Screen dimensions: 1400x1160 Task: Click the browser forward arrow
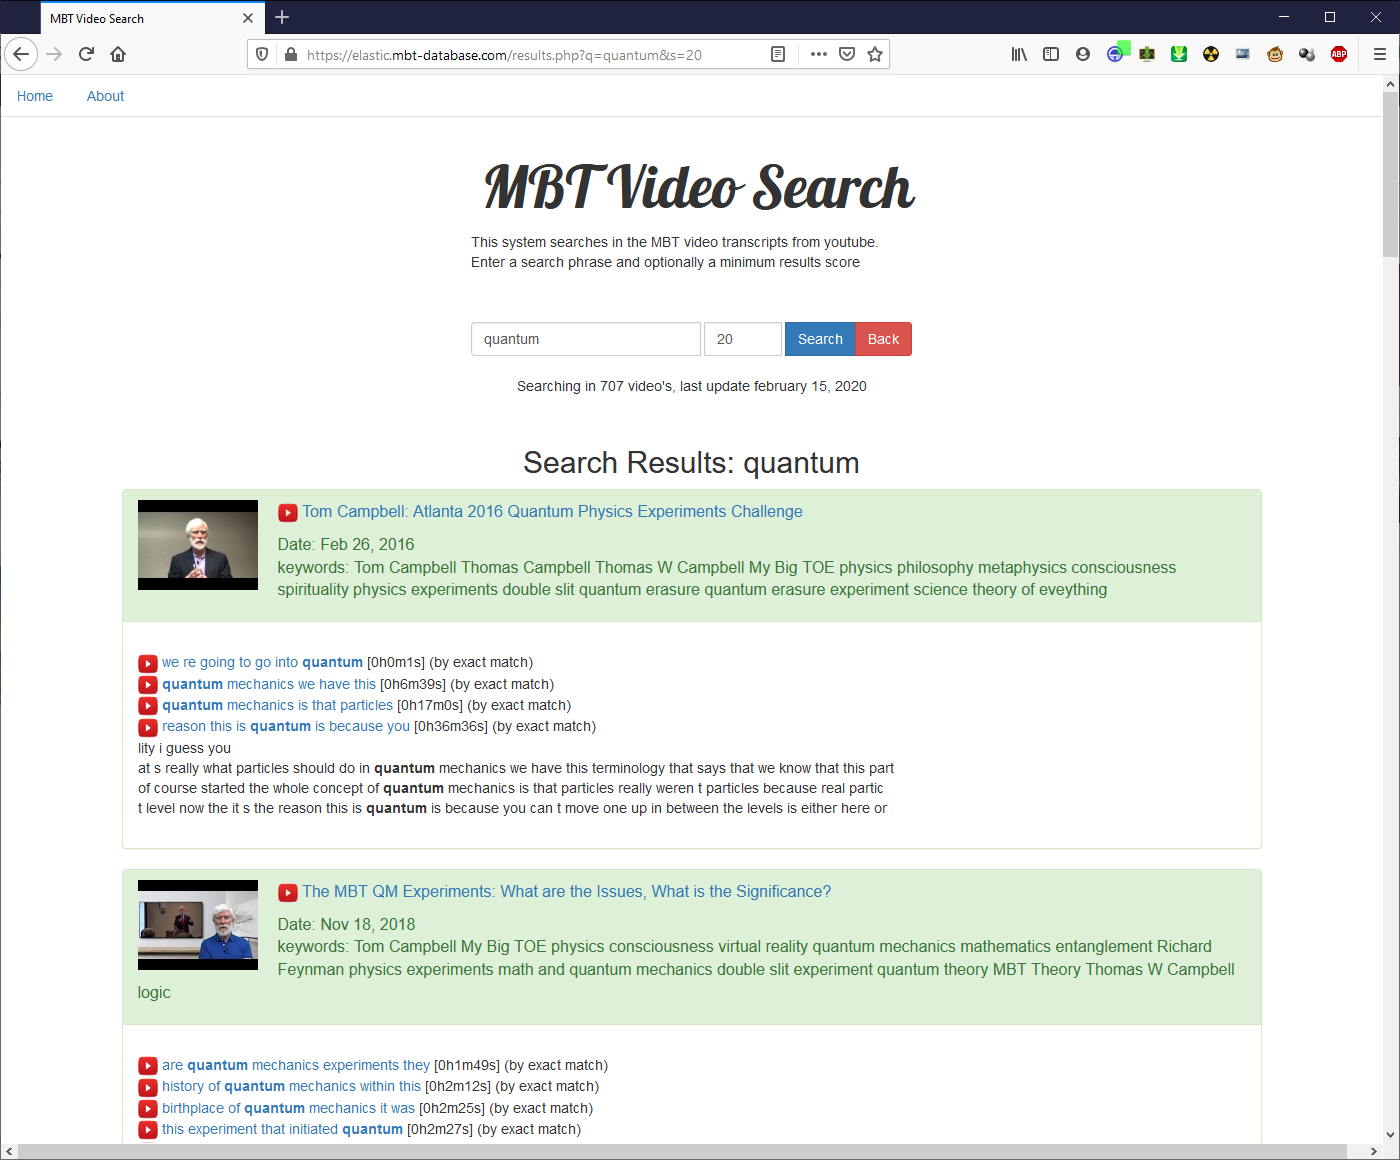54,54
